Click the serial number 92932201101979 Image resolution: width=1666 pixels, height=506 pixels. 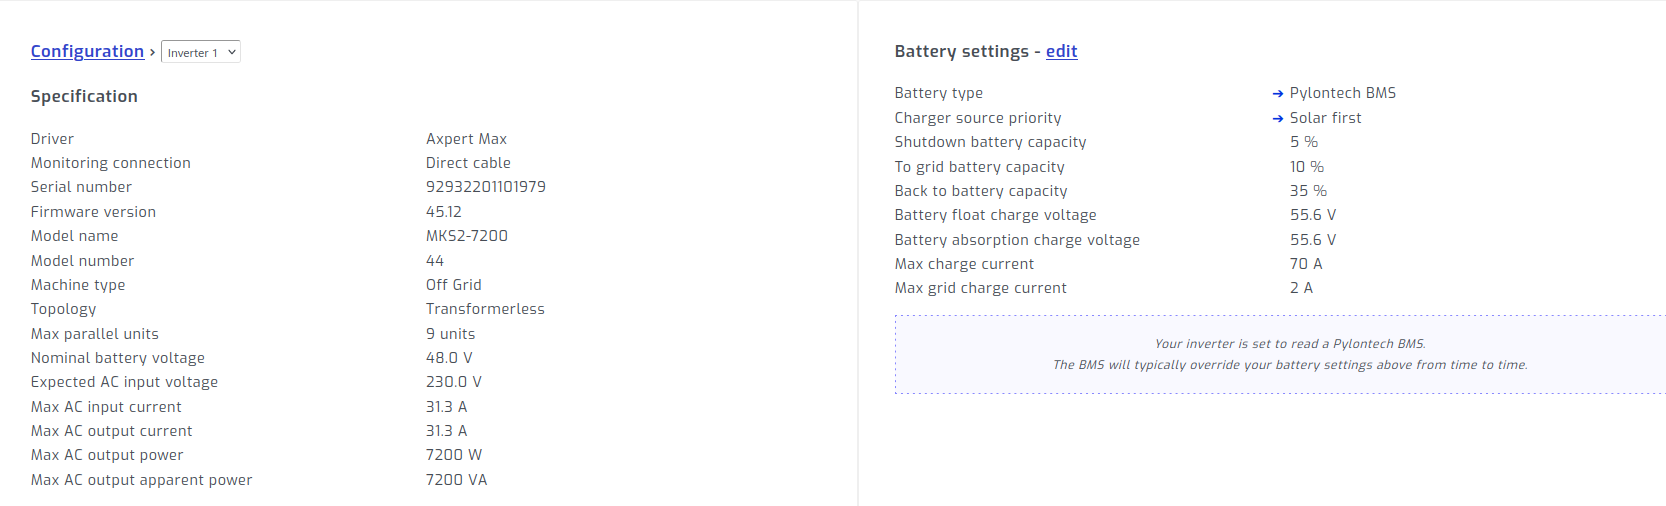click(x=486, y=187)
